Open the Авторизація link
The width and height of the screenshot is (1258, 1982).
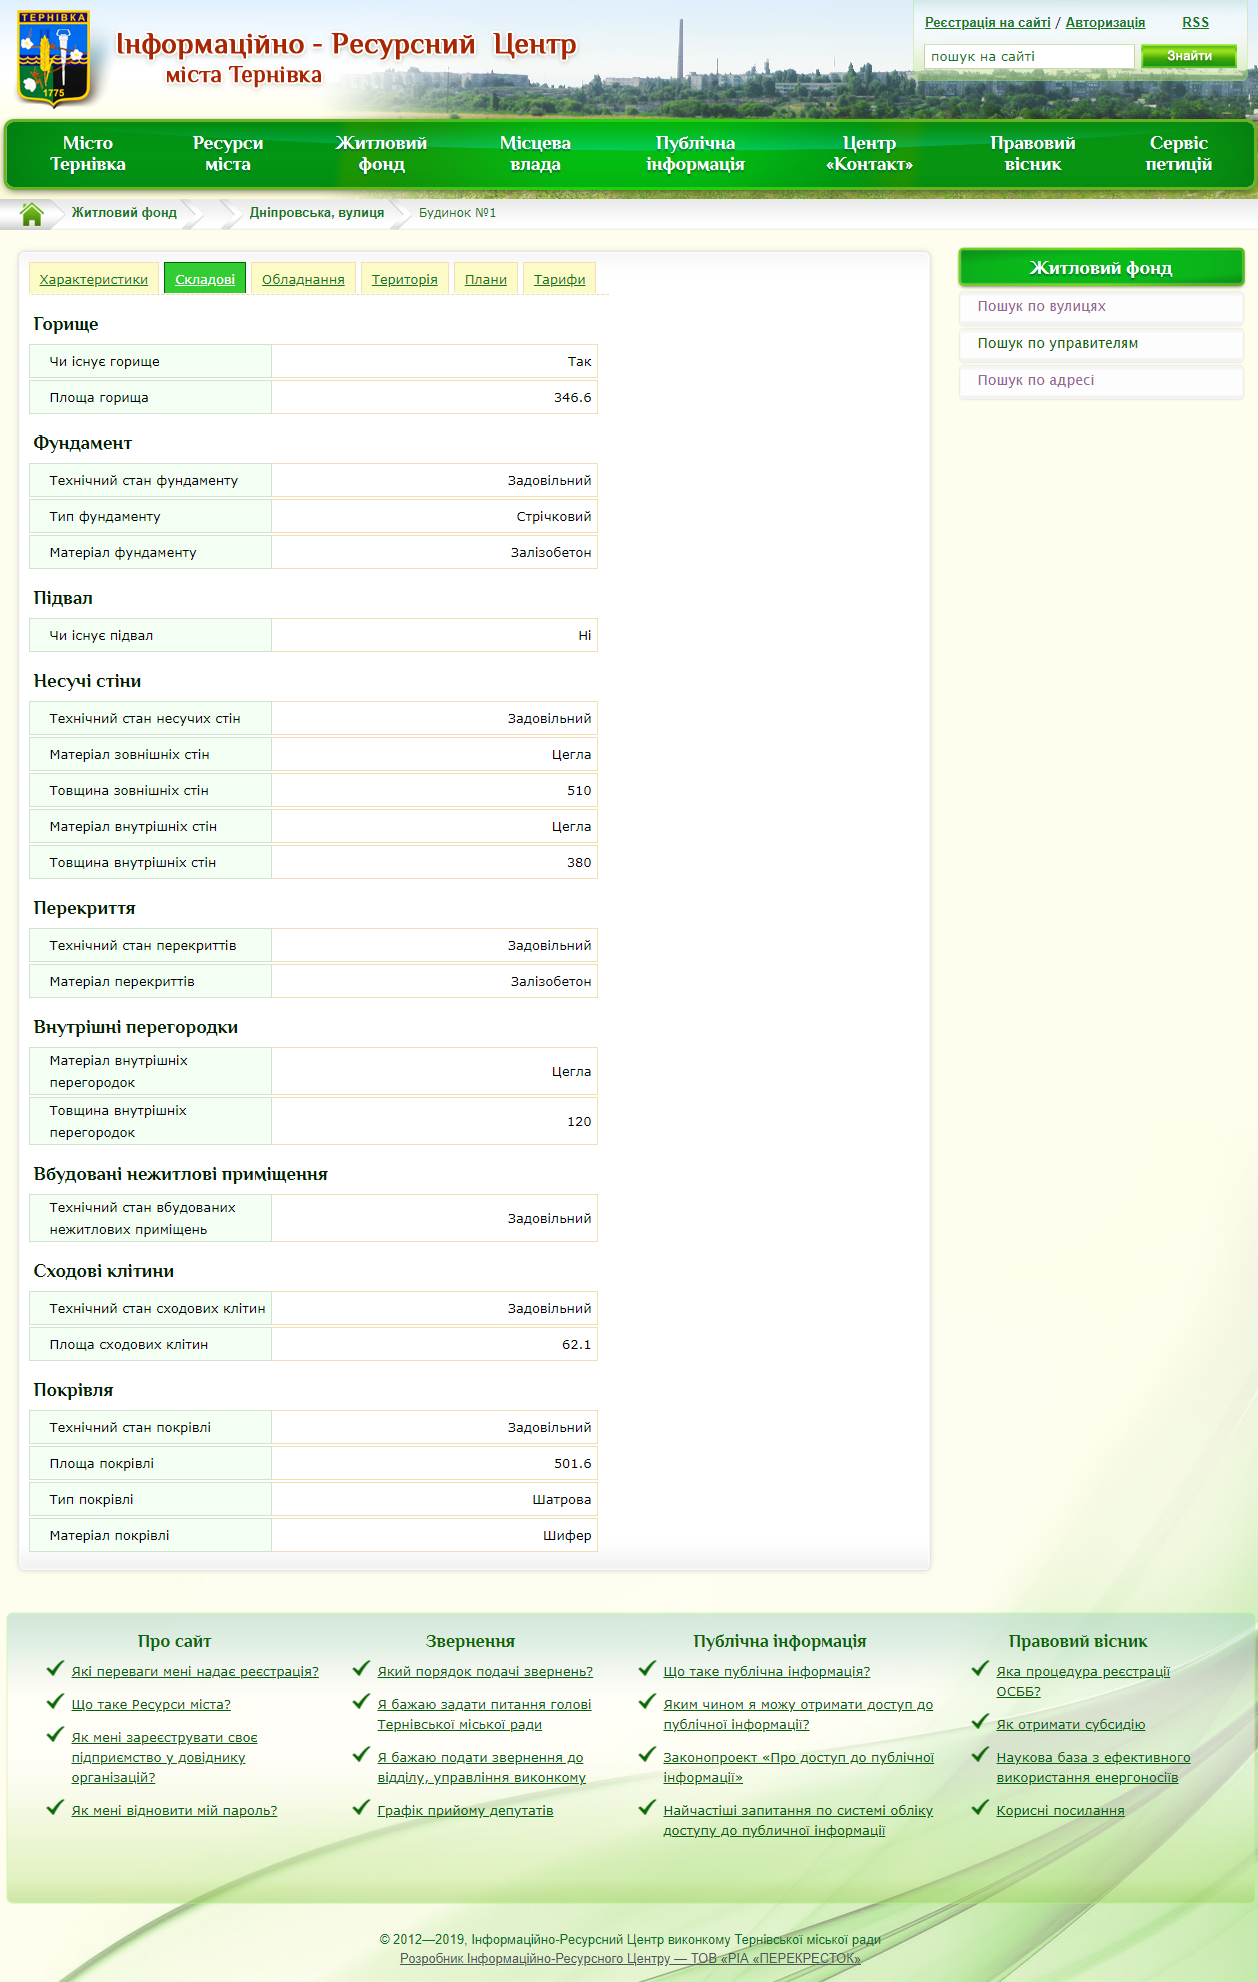[x=1105, y=22]
